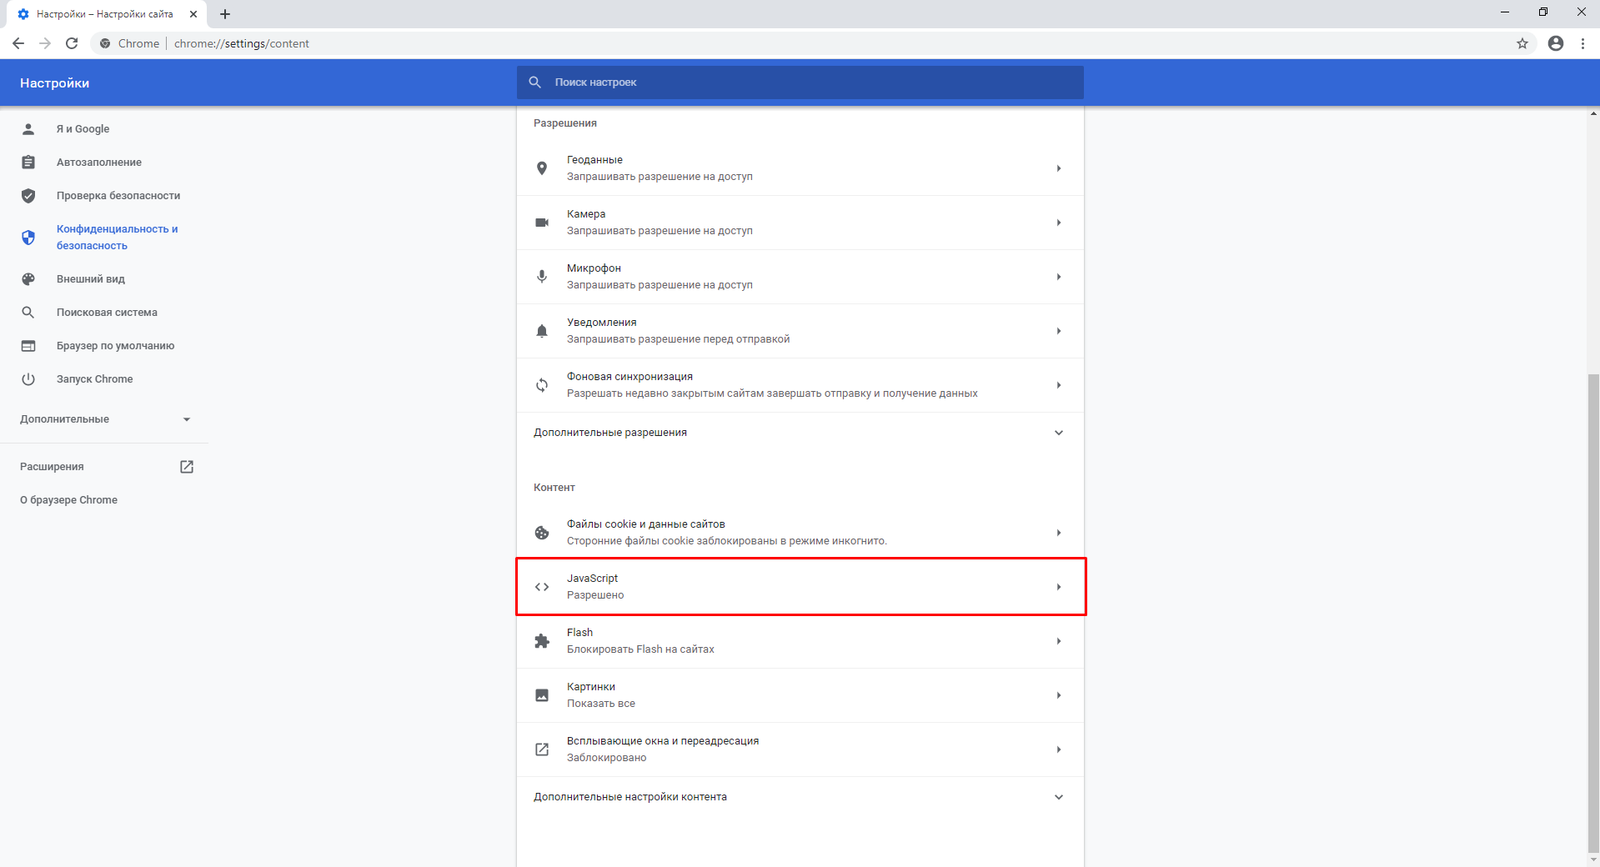Viewport: 1600px width, 867px height.
Task: Select Автозаполнение in the sidebar
Action: click(x=98, y=162)
